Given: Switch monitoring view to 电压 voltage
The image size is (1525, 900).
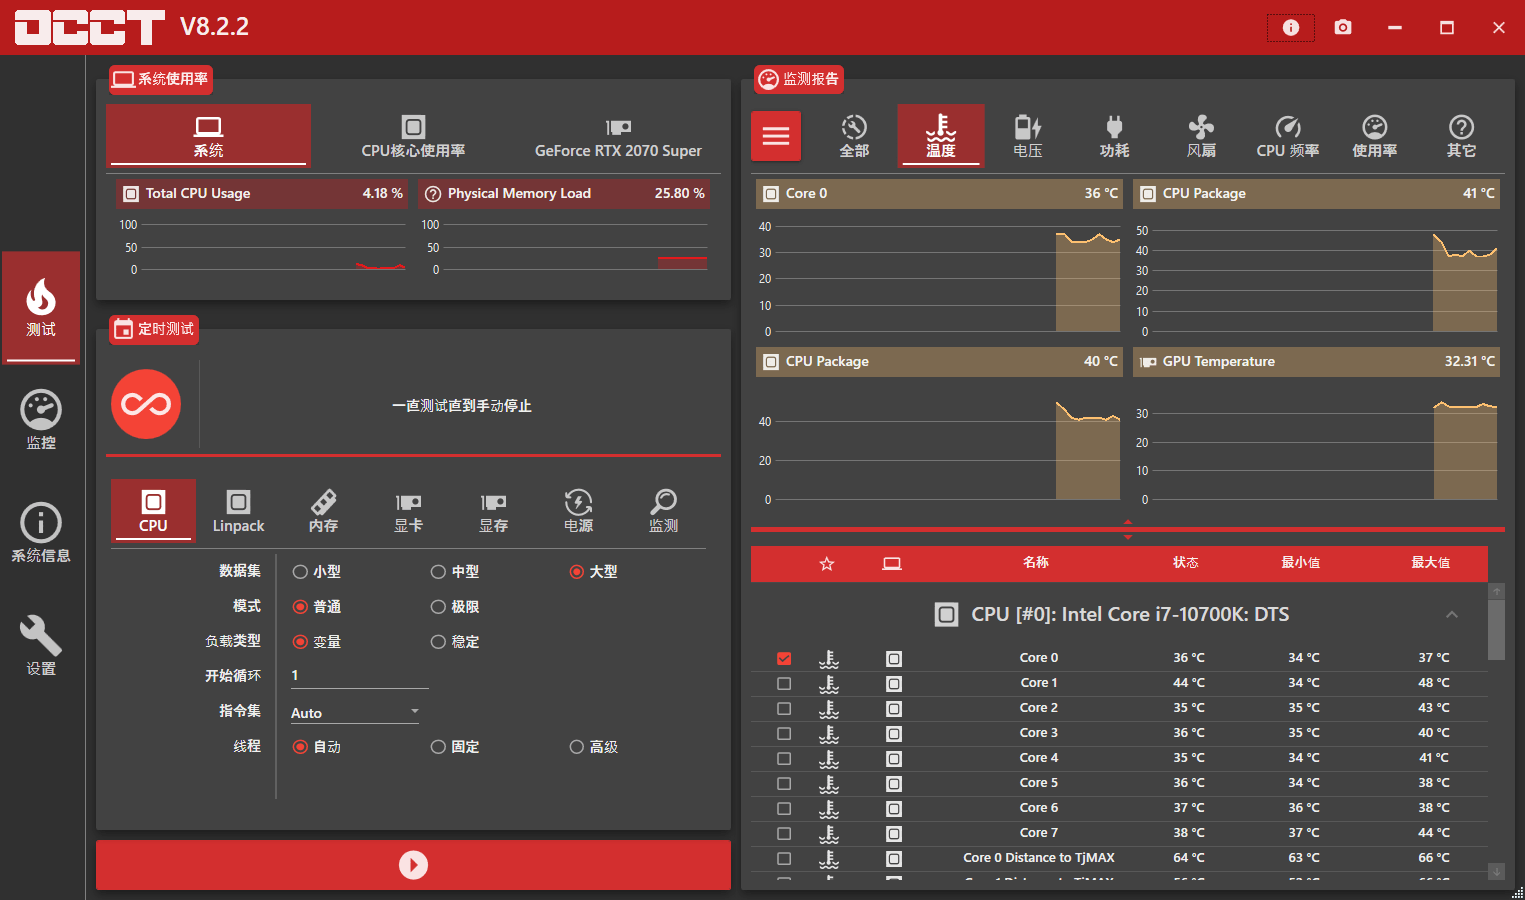Looking at the screenshot, I should coord(1027,135).
